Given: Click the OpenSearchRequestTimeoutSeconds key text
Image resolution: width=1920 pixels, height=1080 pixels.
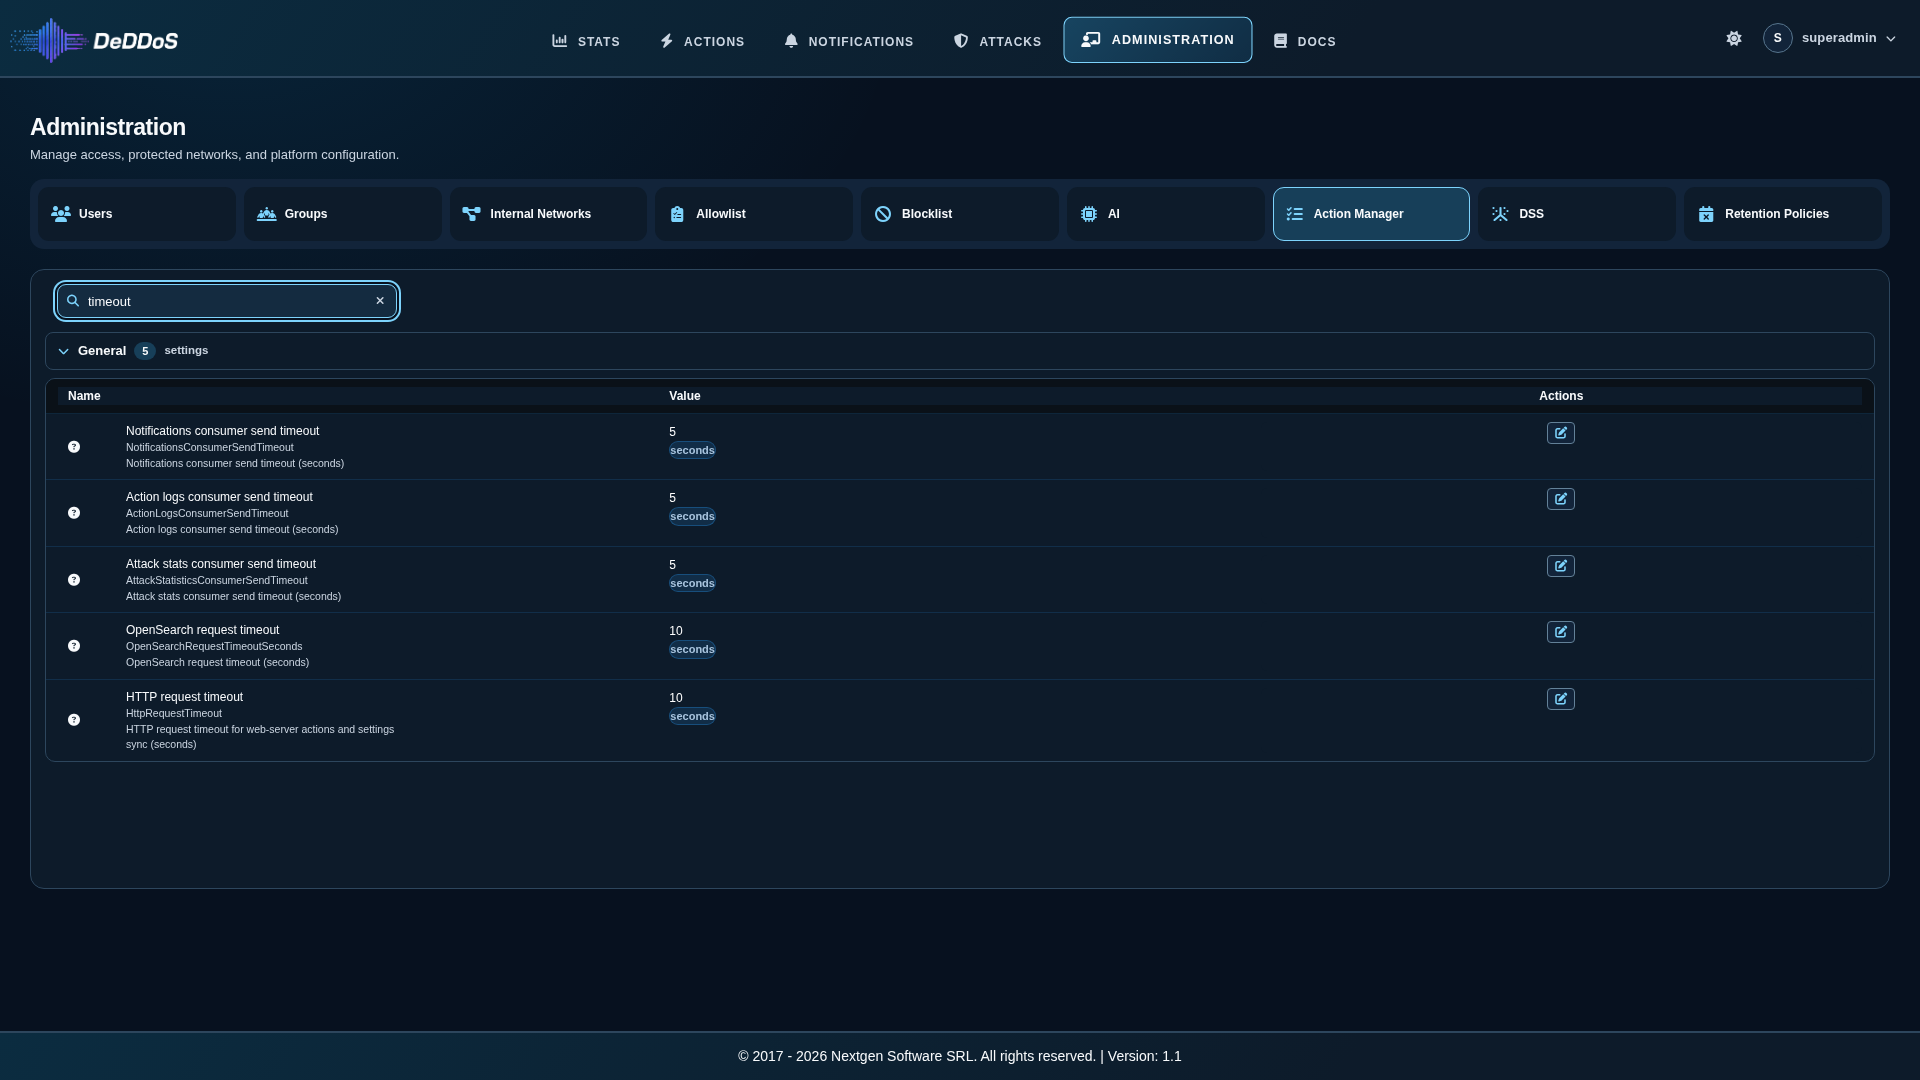Looking at the screenshot, I should pos(214,646).
